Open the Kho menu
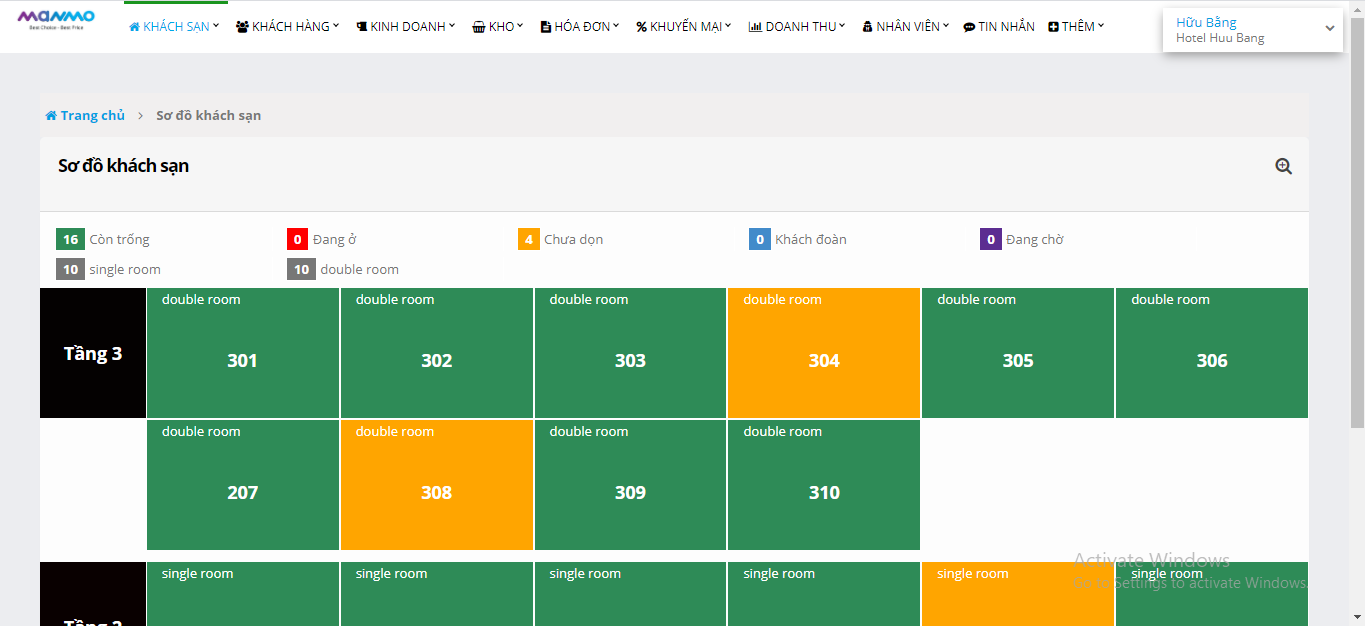The height and width of the screenshot is (626, 1365). 498,27
